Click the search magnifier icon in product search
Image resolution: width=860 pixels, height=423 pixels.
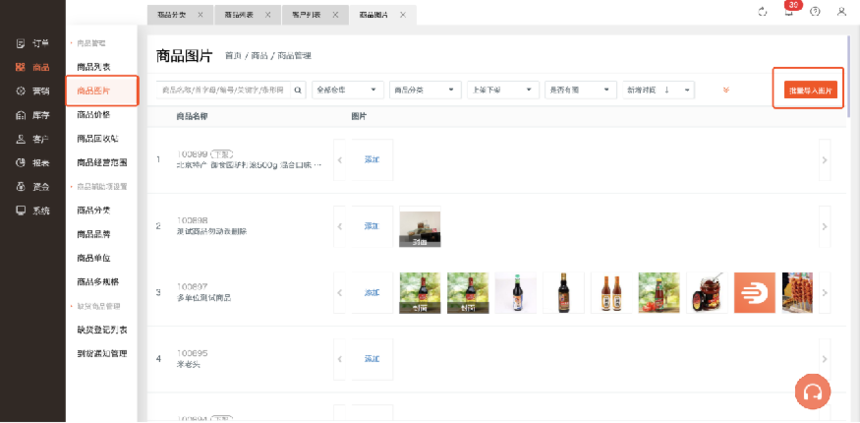coord(299,90)
